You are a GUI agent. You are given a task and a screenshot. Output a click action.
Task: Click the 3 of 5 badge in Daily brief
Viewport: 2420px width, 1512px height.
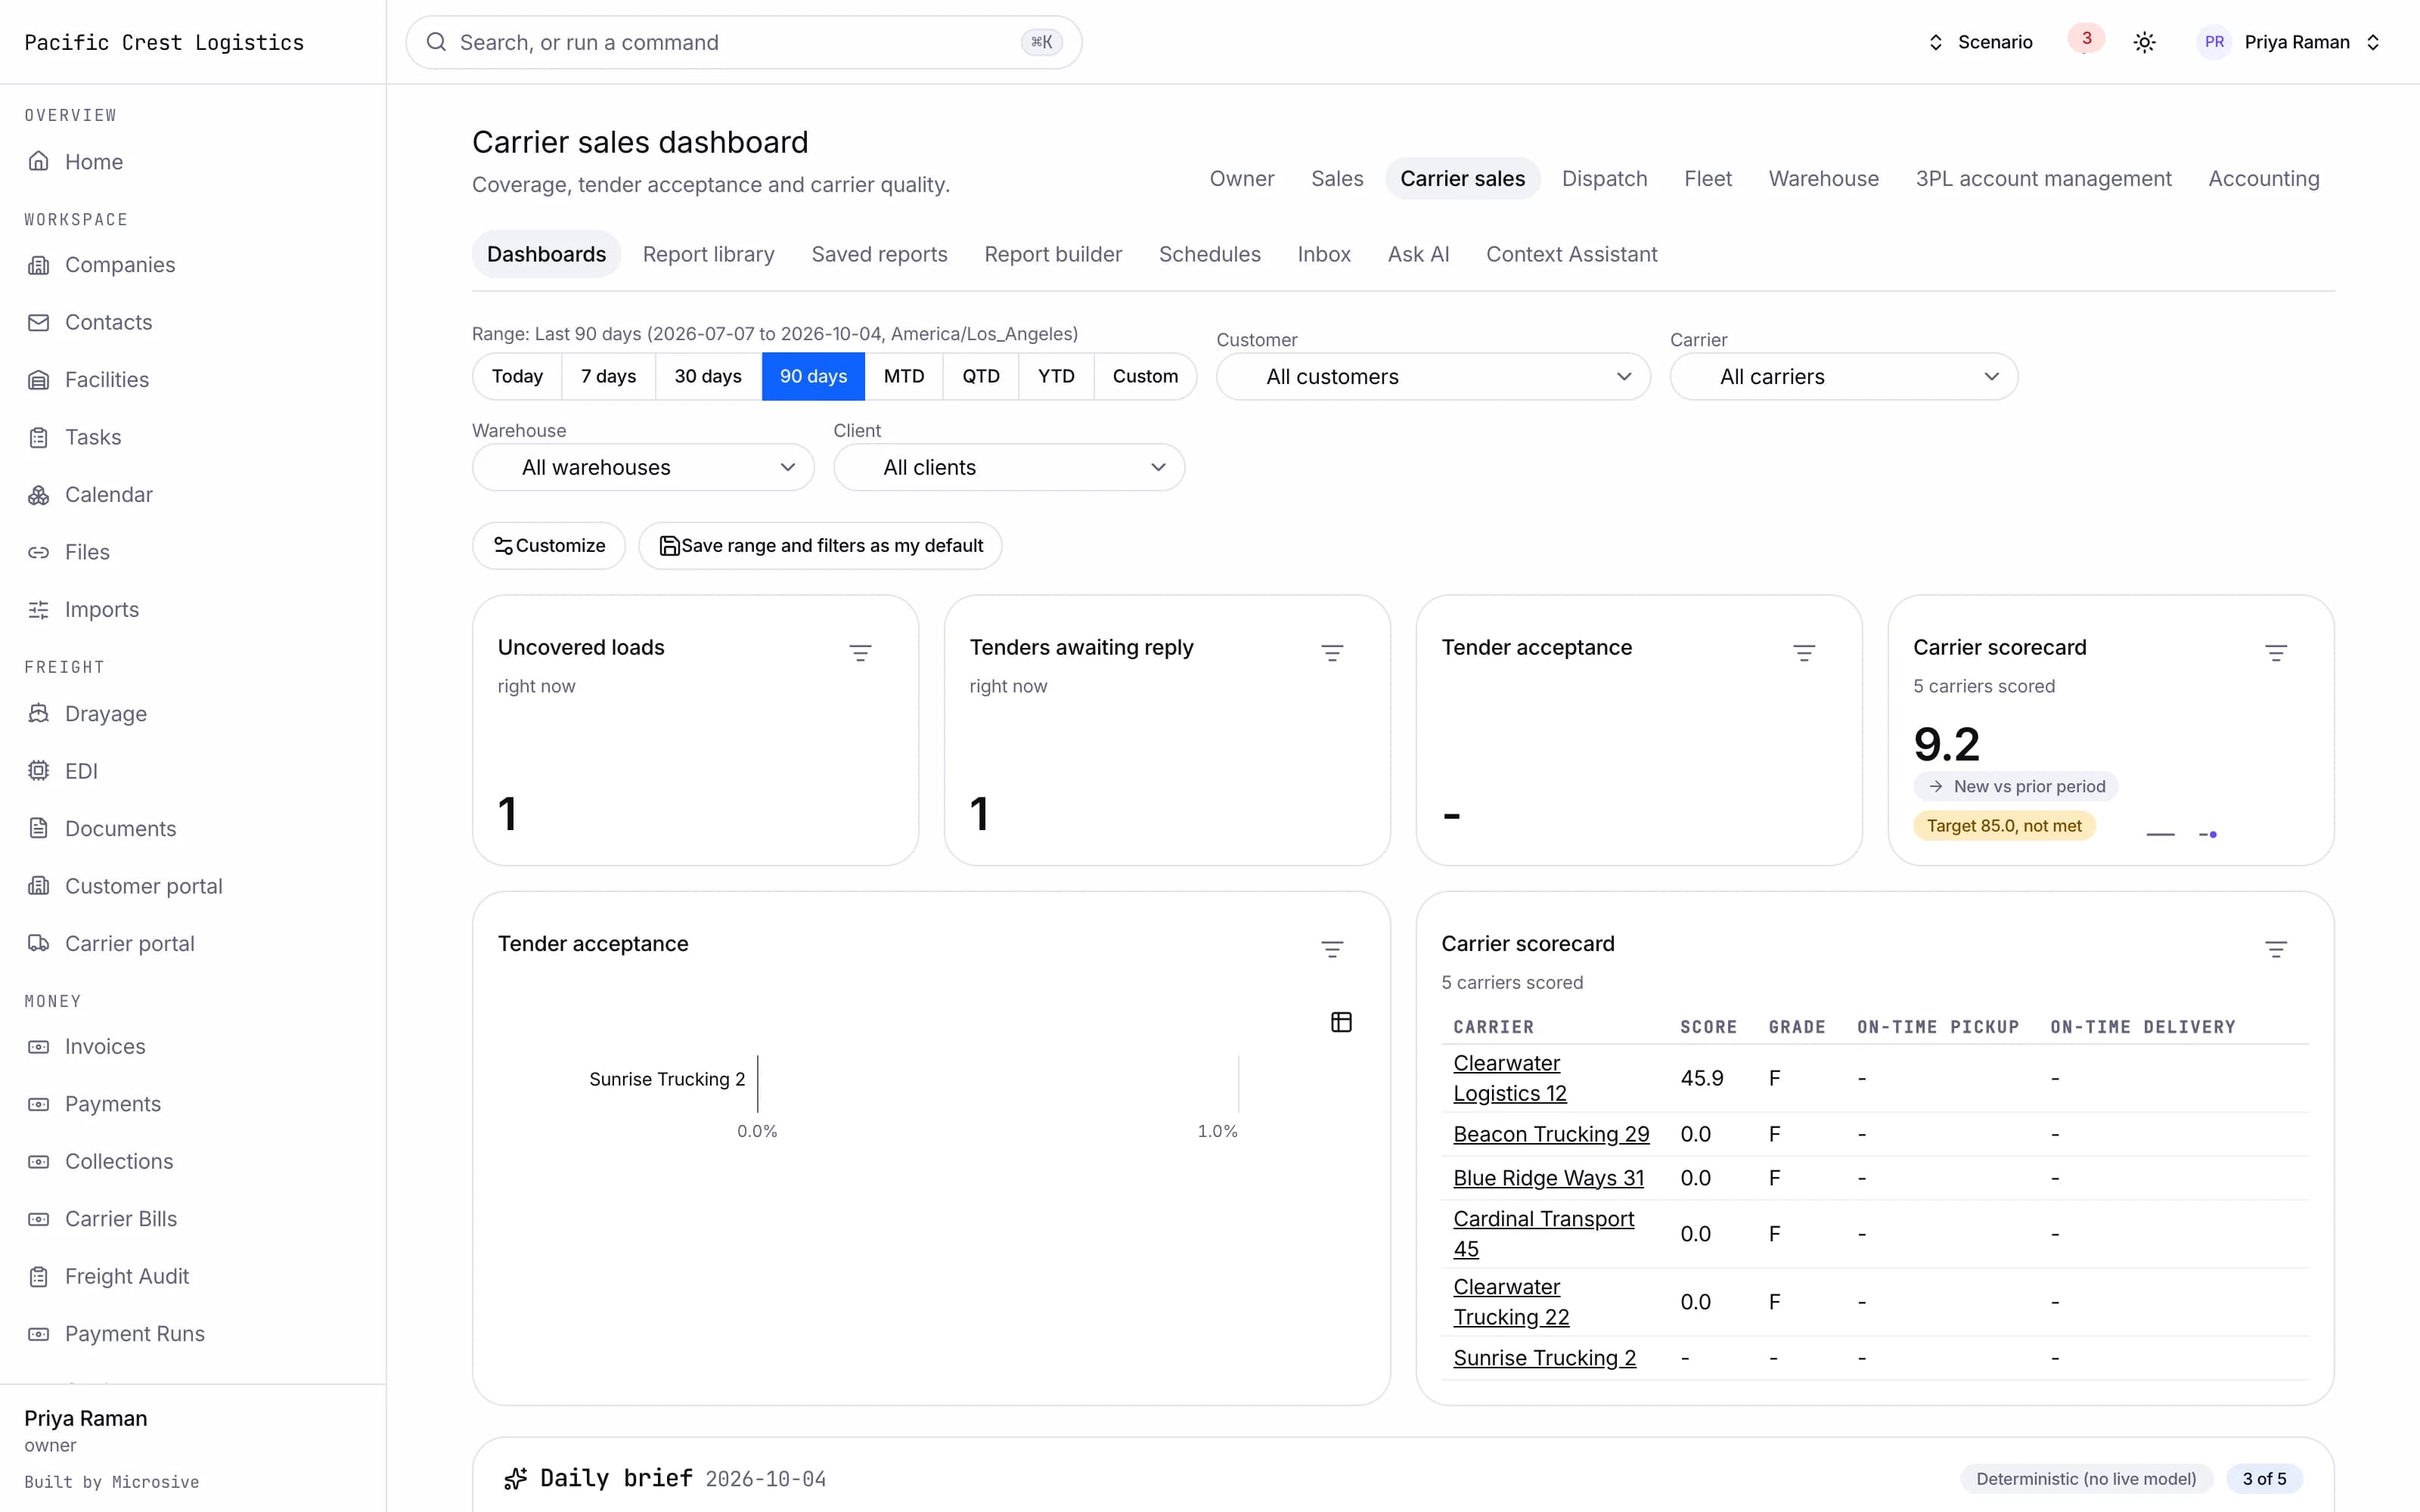point(2264,1479)
